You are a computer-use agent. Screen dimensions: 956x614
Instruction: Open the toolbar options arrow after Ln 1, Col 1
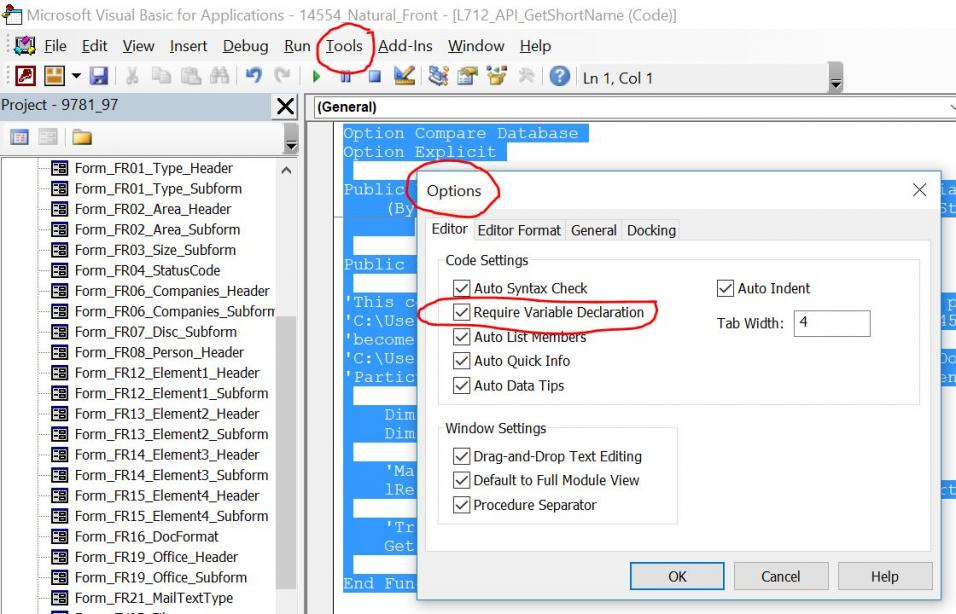pos(836,77)
